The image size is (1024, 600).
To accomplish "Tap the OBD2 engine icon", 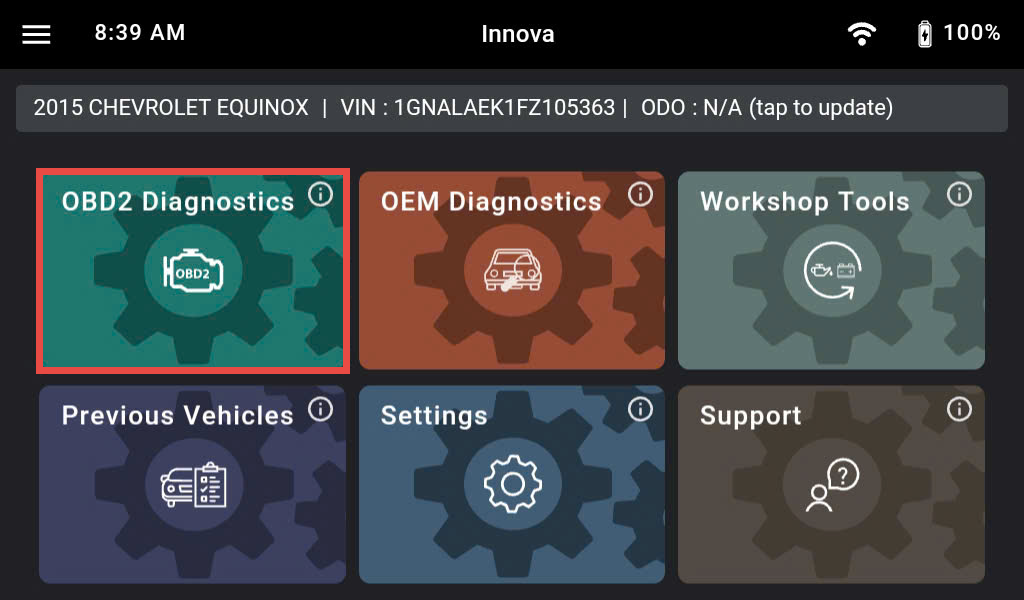I will pyautogui.click(x=193, y=271).
